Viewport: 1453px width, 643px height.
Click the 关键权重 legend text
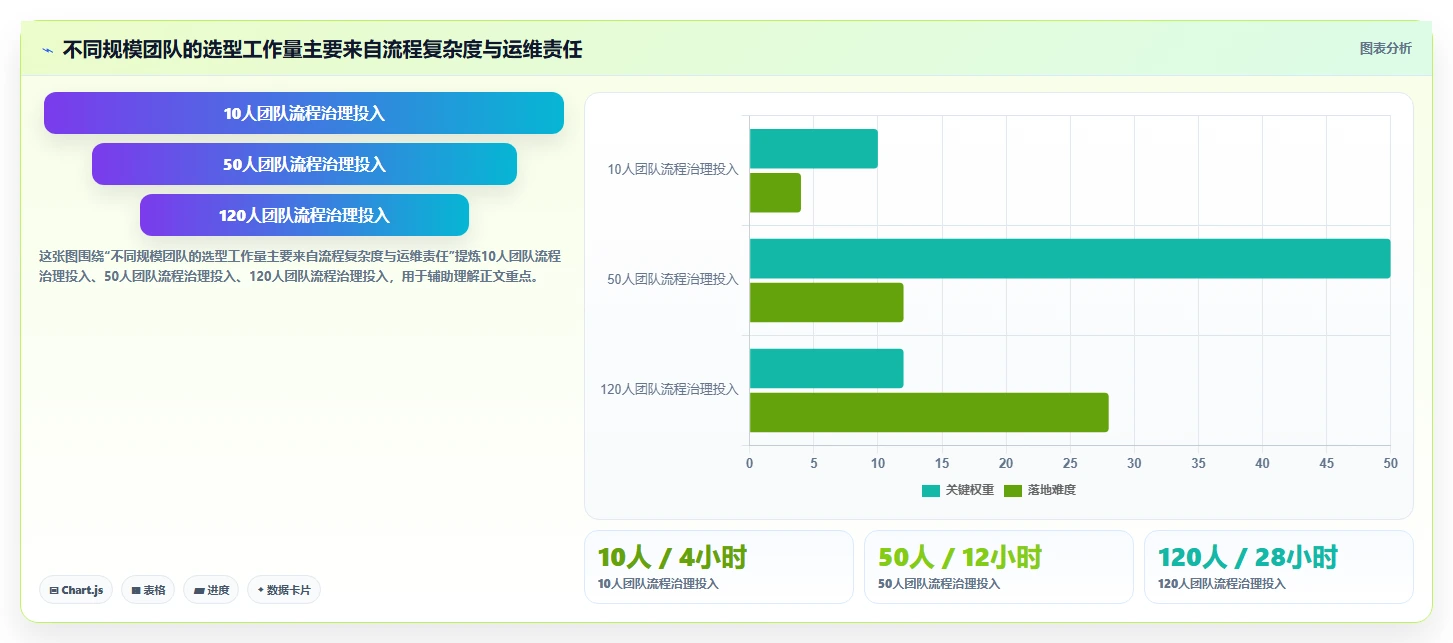point(970,490)
